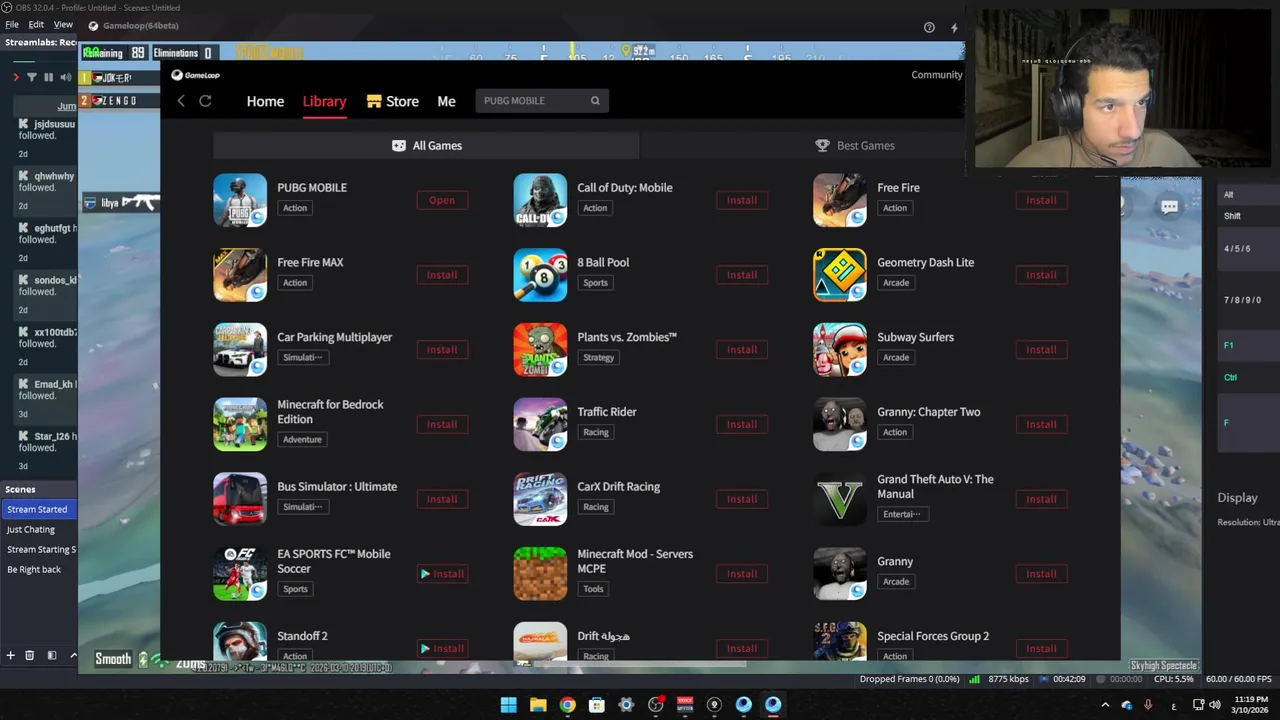The height and width of the screenshot is (720, 1280).
Task: Open the Store tab
Action: pos(393,101)
